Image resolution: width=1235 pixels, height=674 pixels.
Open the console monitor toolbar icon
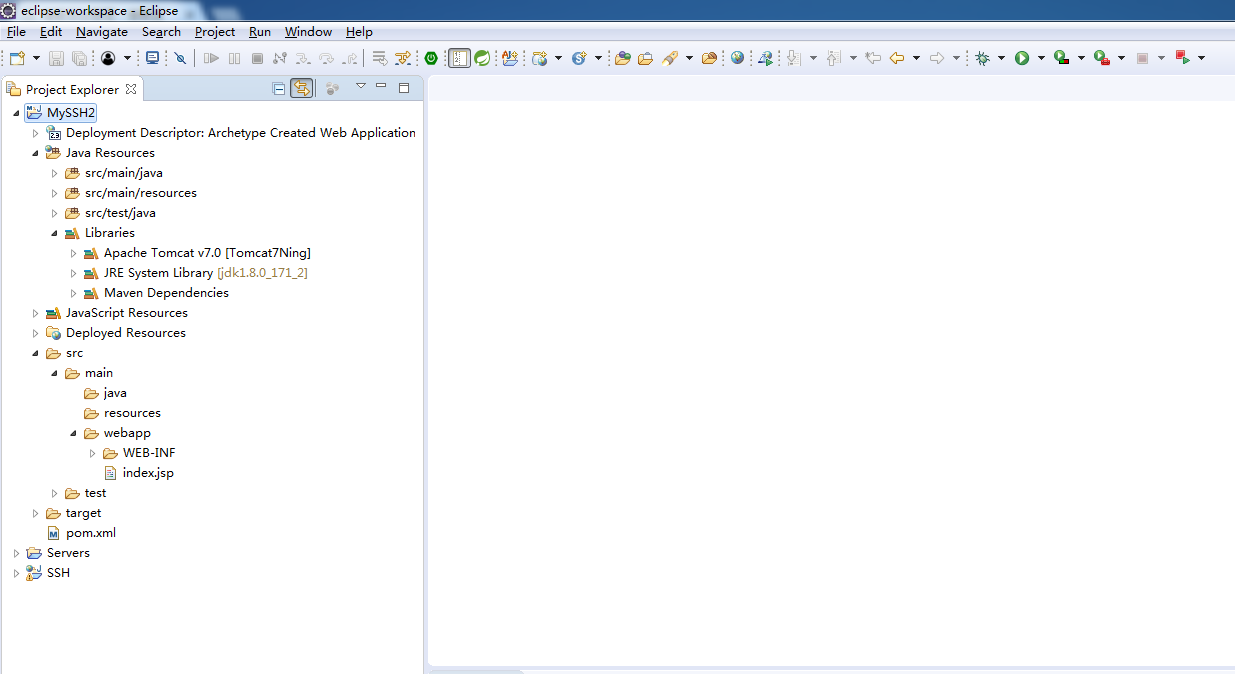pyautogui.click(x=152, y=58)
